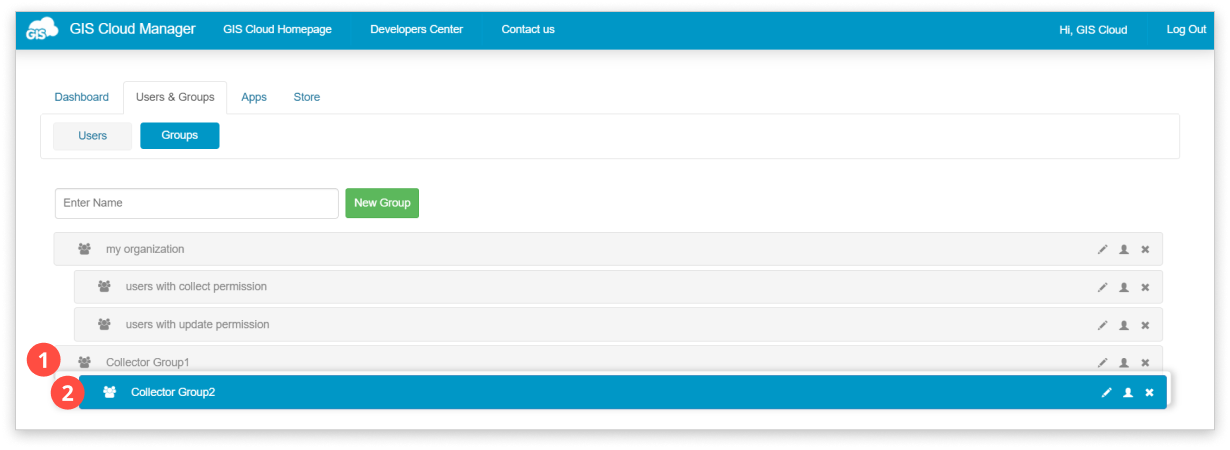
Task: Manage users of my organization group
Action: point(1124,249)
